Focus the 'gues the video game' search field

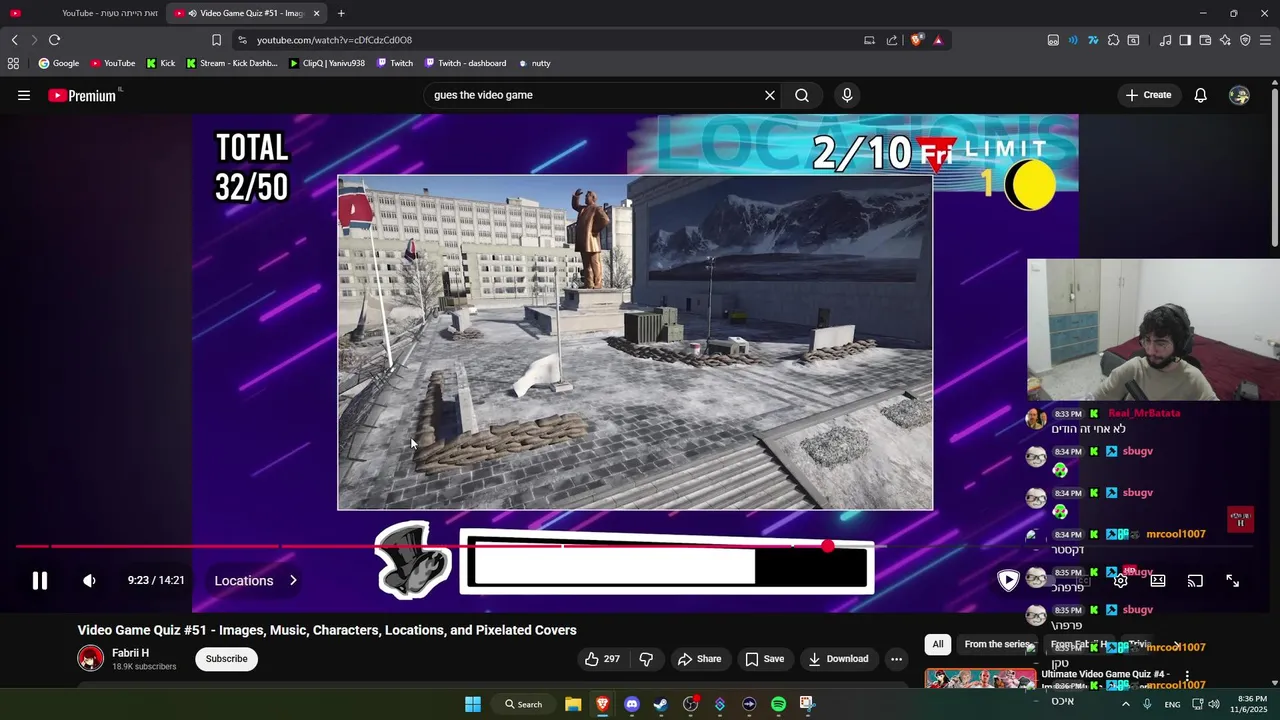[x=595, y=95]
